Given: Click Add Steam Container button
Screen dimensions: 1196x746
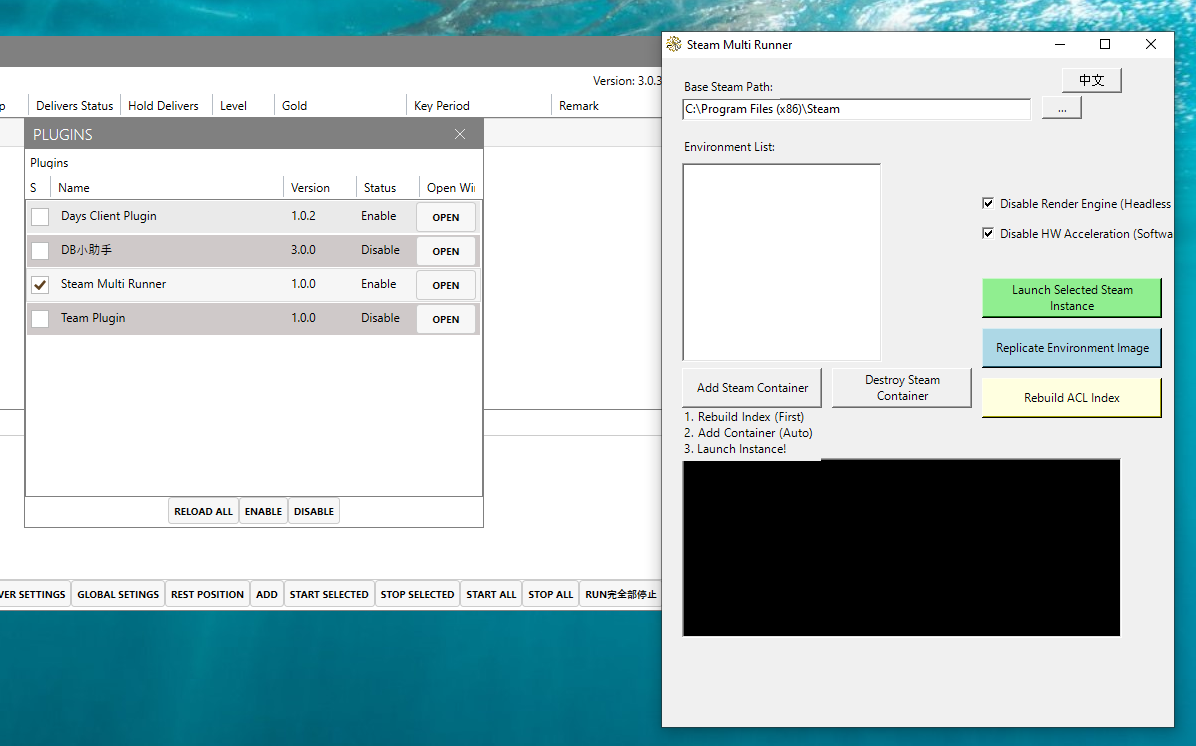Looking at the screenshot, I should pos(752,387).
